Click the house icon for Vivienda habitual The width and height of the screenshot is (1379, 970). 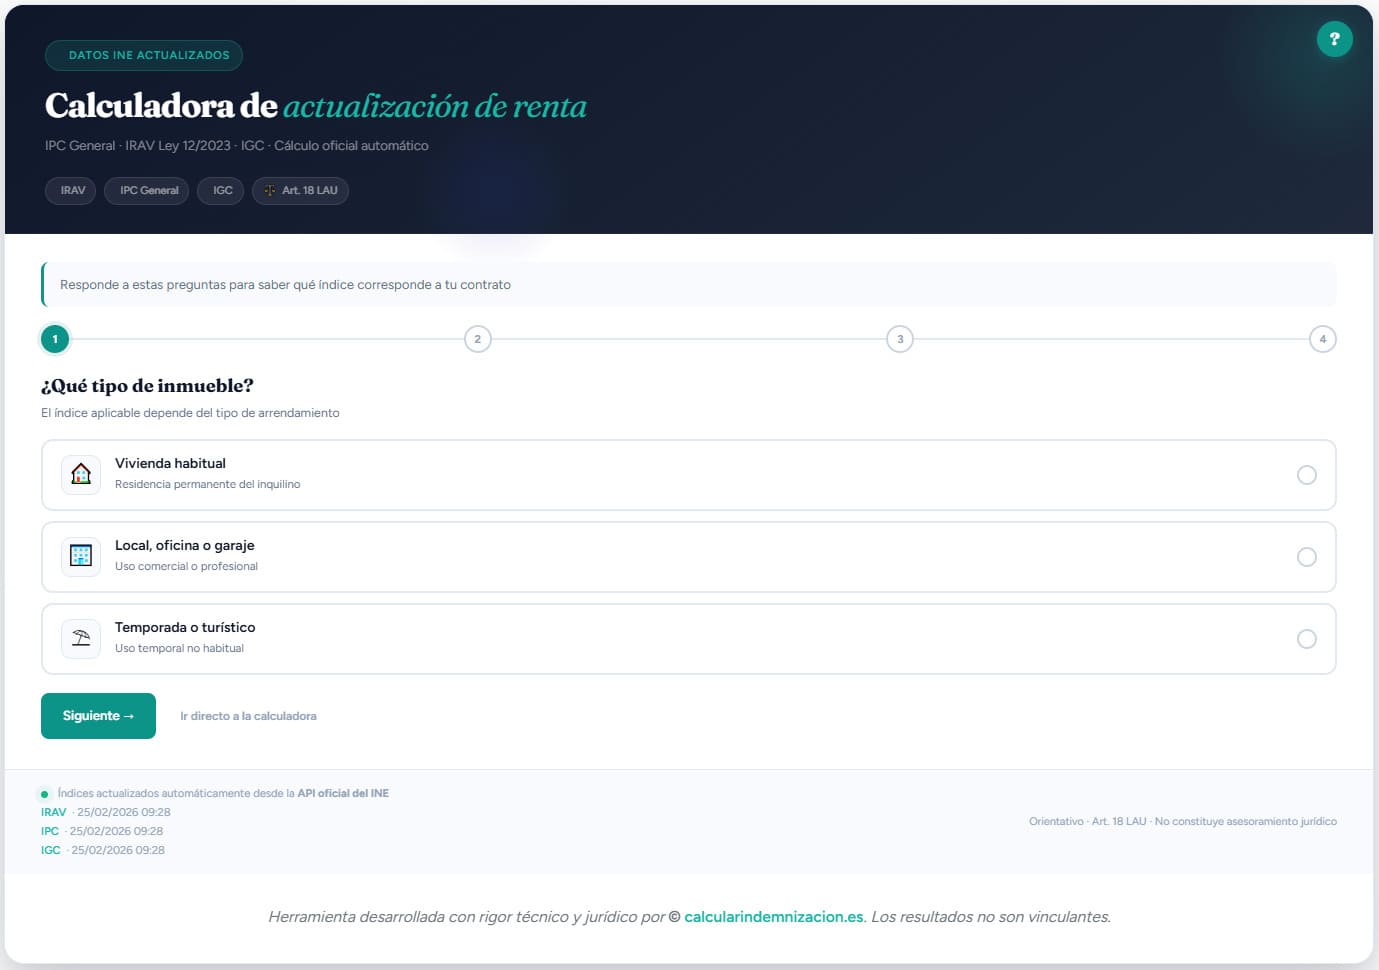tap(81, 474)
